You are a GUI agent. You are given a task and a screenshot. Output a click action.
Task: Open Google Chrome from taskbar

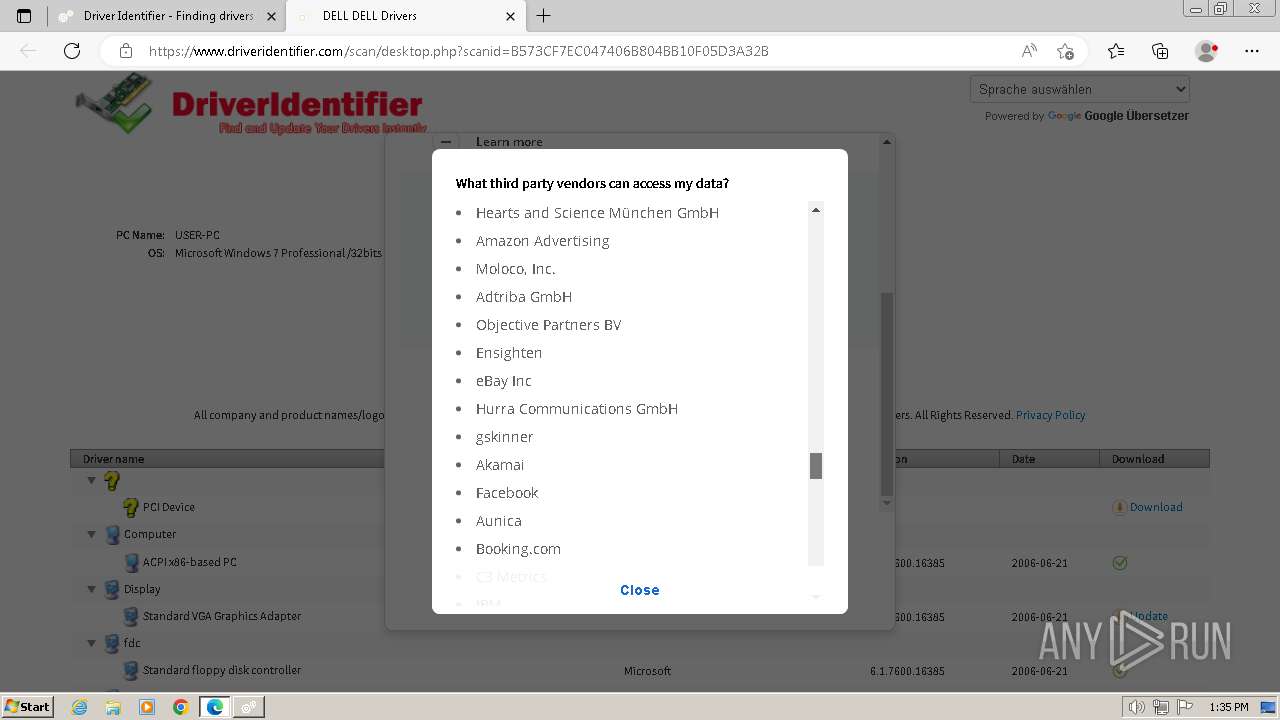[x=181, y=707]
